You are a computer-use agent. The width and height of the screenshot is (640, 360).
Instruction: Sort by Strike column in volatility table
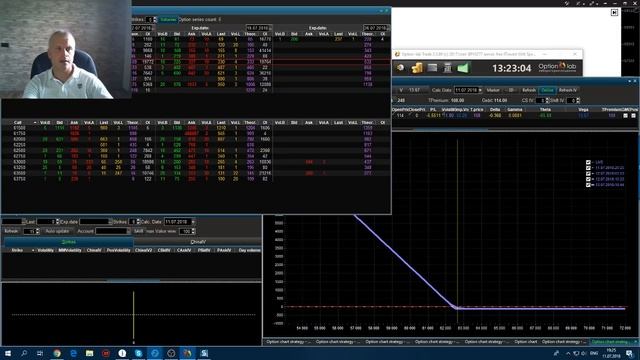pyautogui.click(x=17, y=250)
